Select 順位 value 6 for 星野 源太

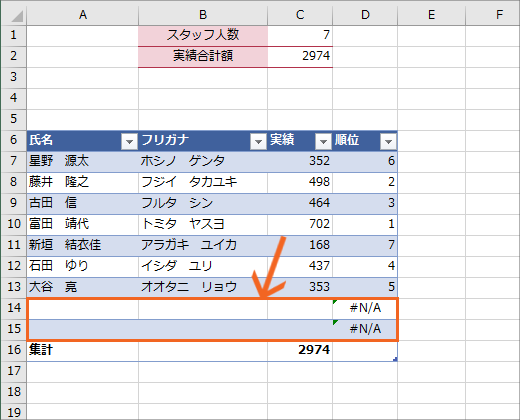[365, 161]
